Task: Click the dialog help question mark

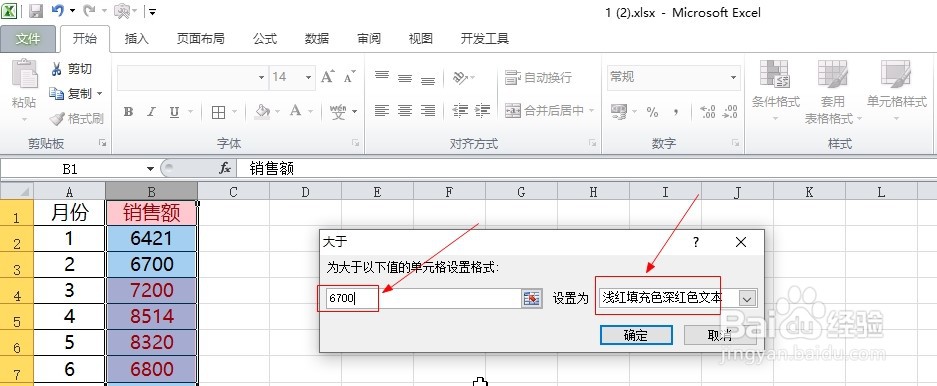Action: coord(696,242)
